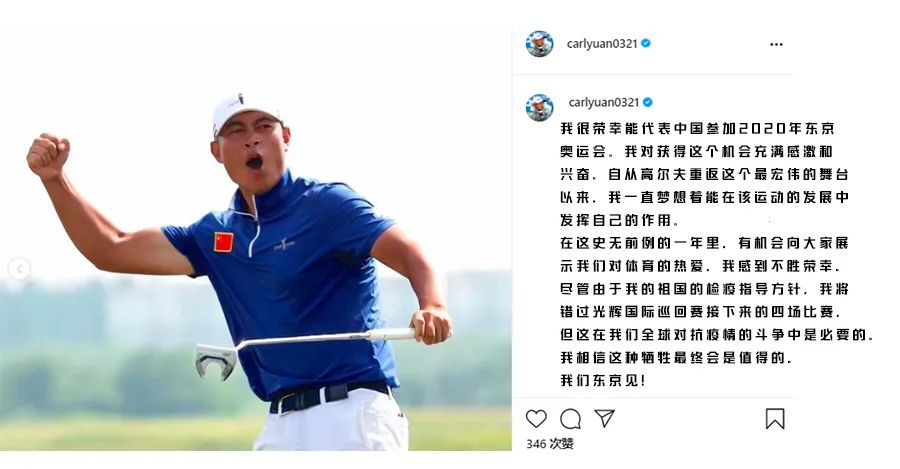Click first caption line about 2020年东京
Viewport: 900px width, 469px height.
coord(697,128)
